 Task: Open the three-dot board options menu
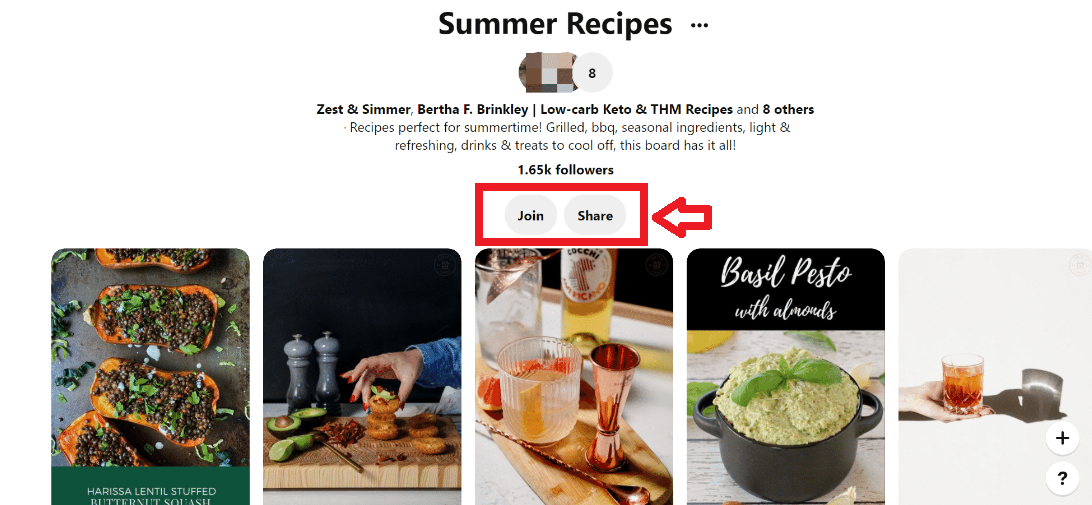click(699, 26)
